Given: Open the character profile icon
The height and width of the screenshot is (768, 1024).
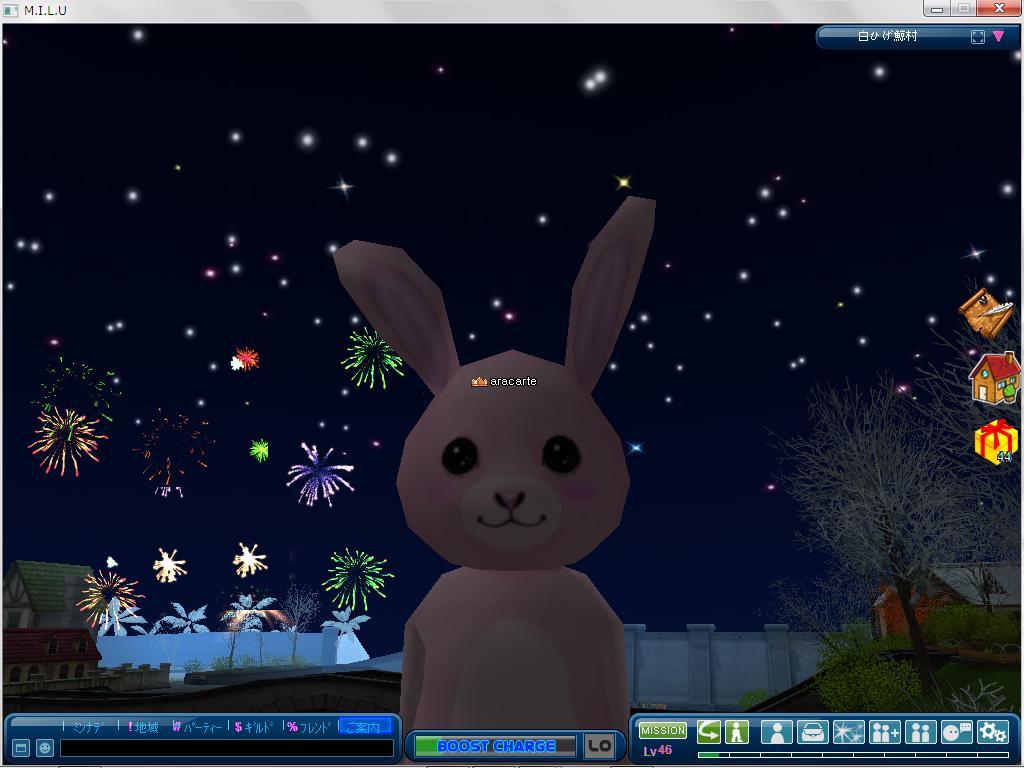Looking at the screenshot, I should coord(776,732).
